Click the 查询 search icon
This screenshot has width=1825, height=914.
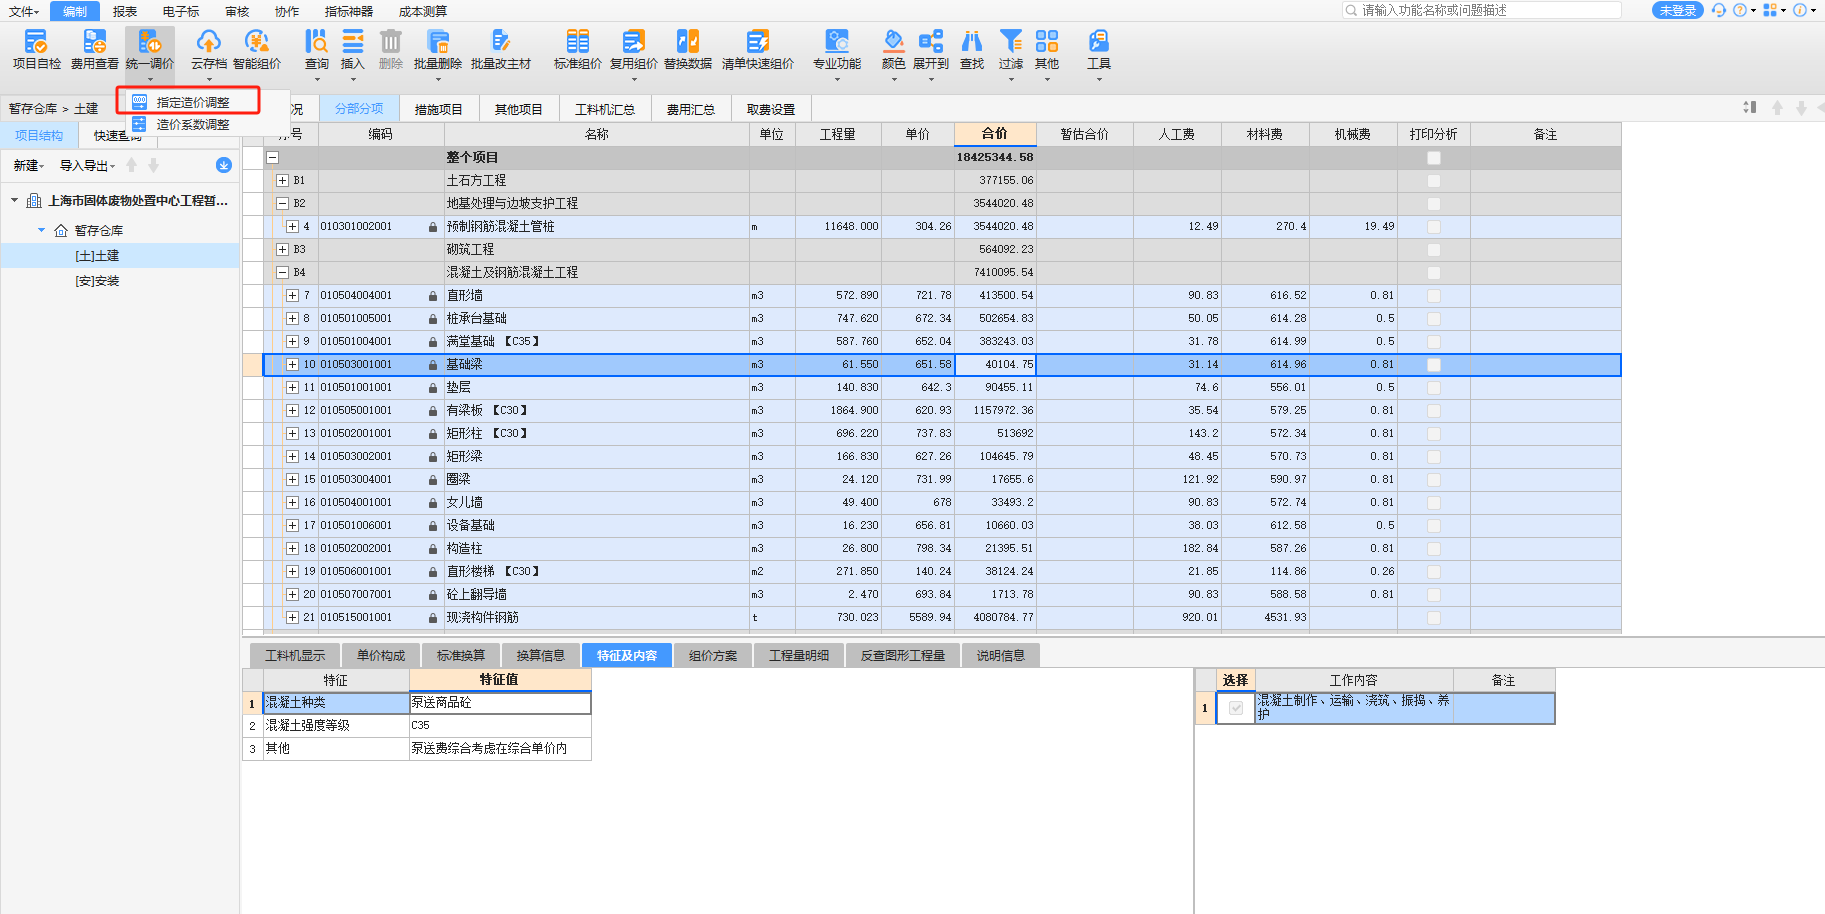tap(316, 41)
